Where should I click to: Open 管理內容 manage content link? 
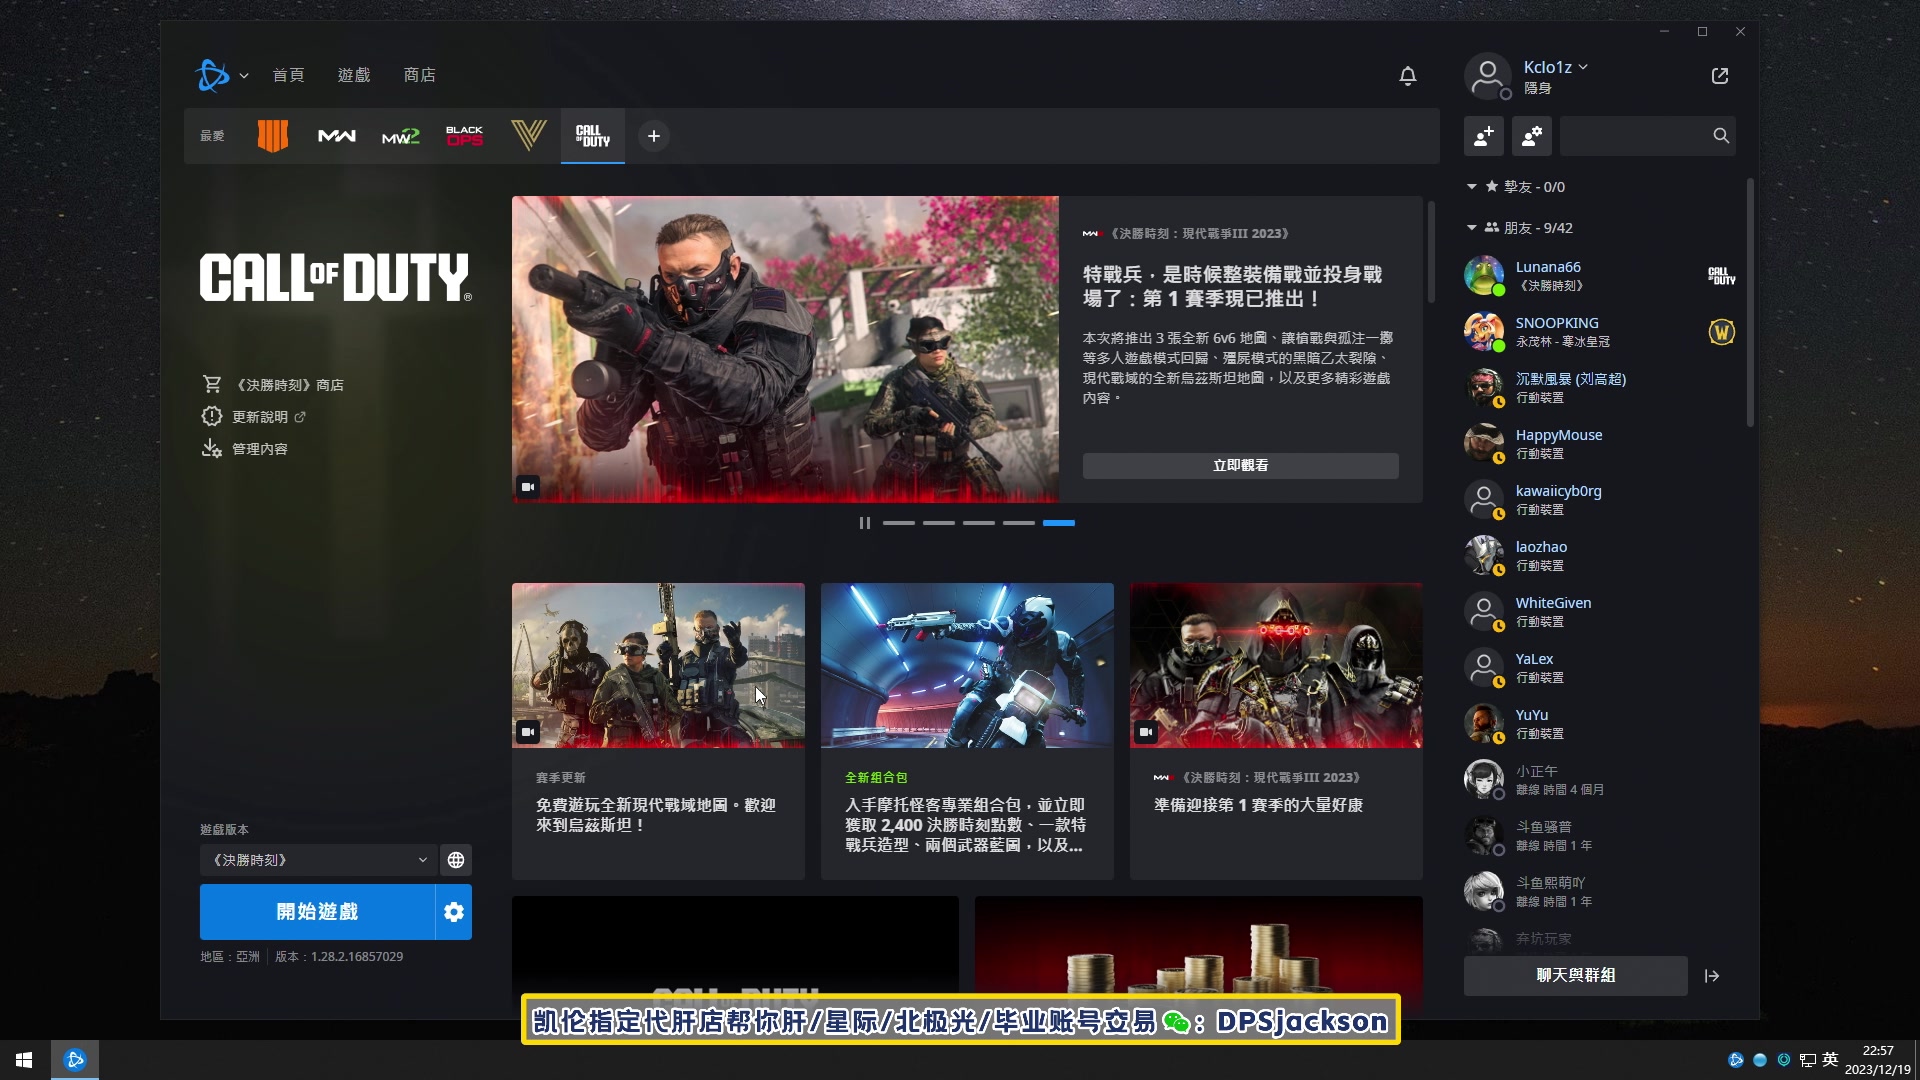coord(245,449)
